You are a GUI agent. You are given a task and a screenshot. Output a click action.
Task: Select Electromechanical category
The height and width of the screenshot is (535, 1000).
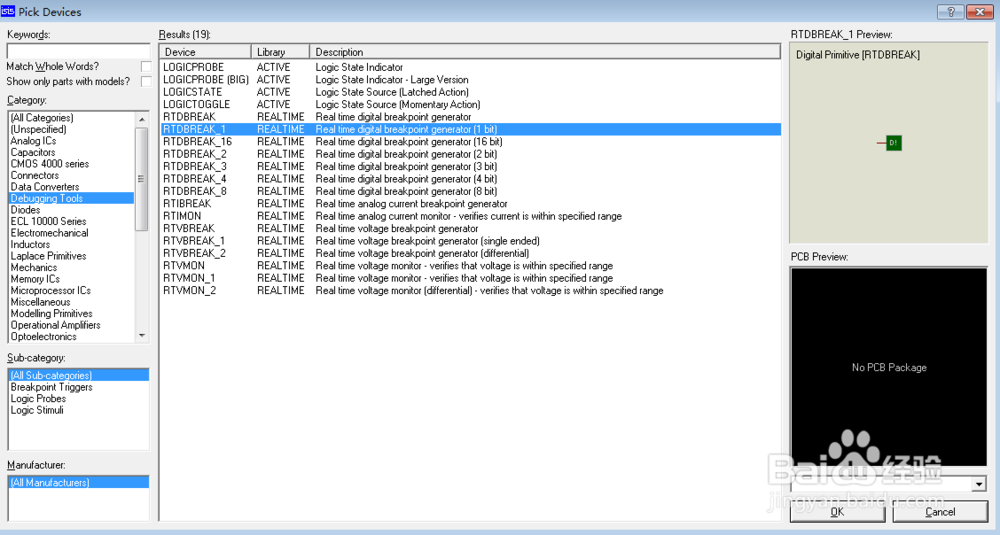[71, 233]
